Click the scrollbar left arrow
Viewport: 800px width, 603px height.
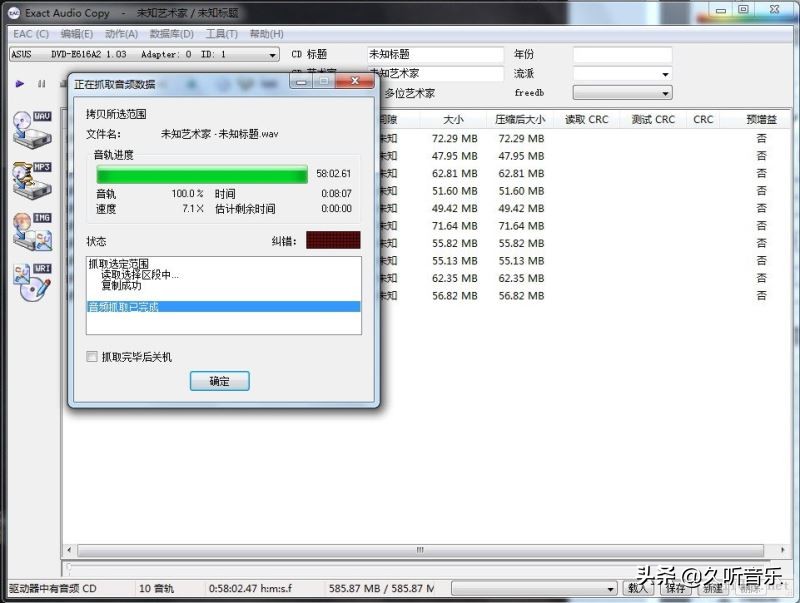tap(69, 550)
